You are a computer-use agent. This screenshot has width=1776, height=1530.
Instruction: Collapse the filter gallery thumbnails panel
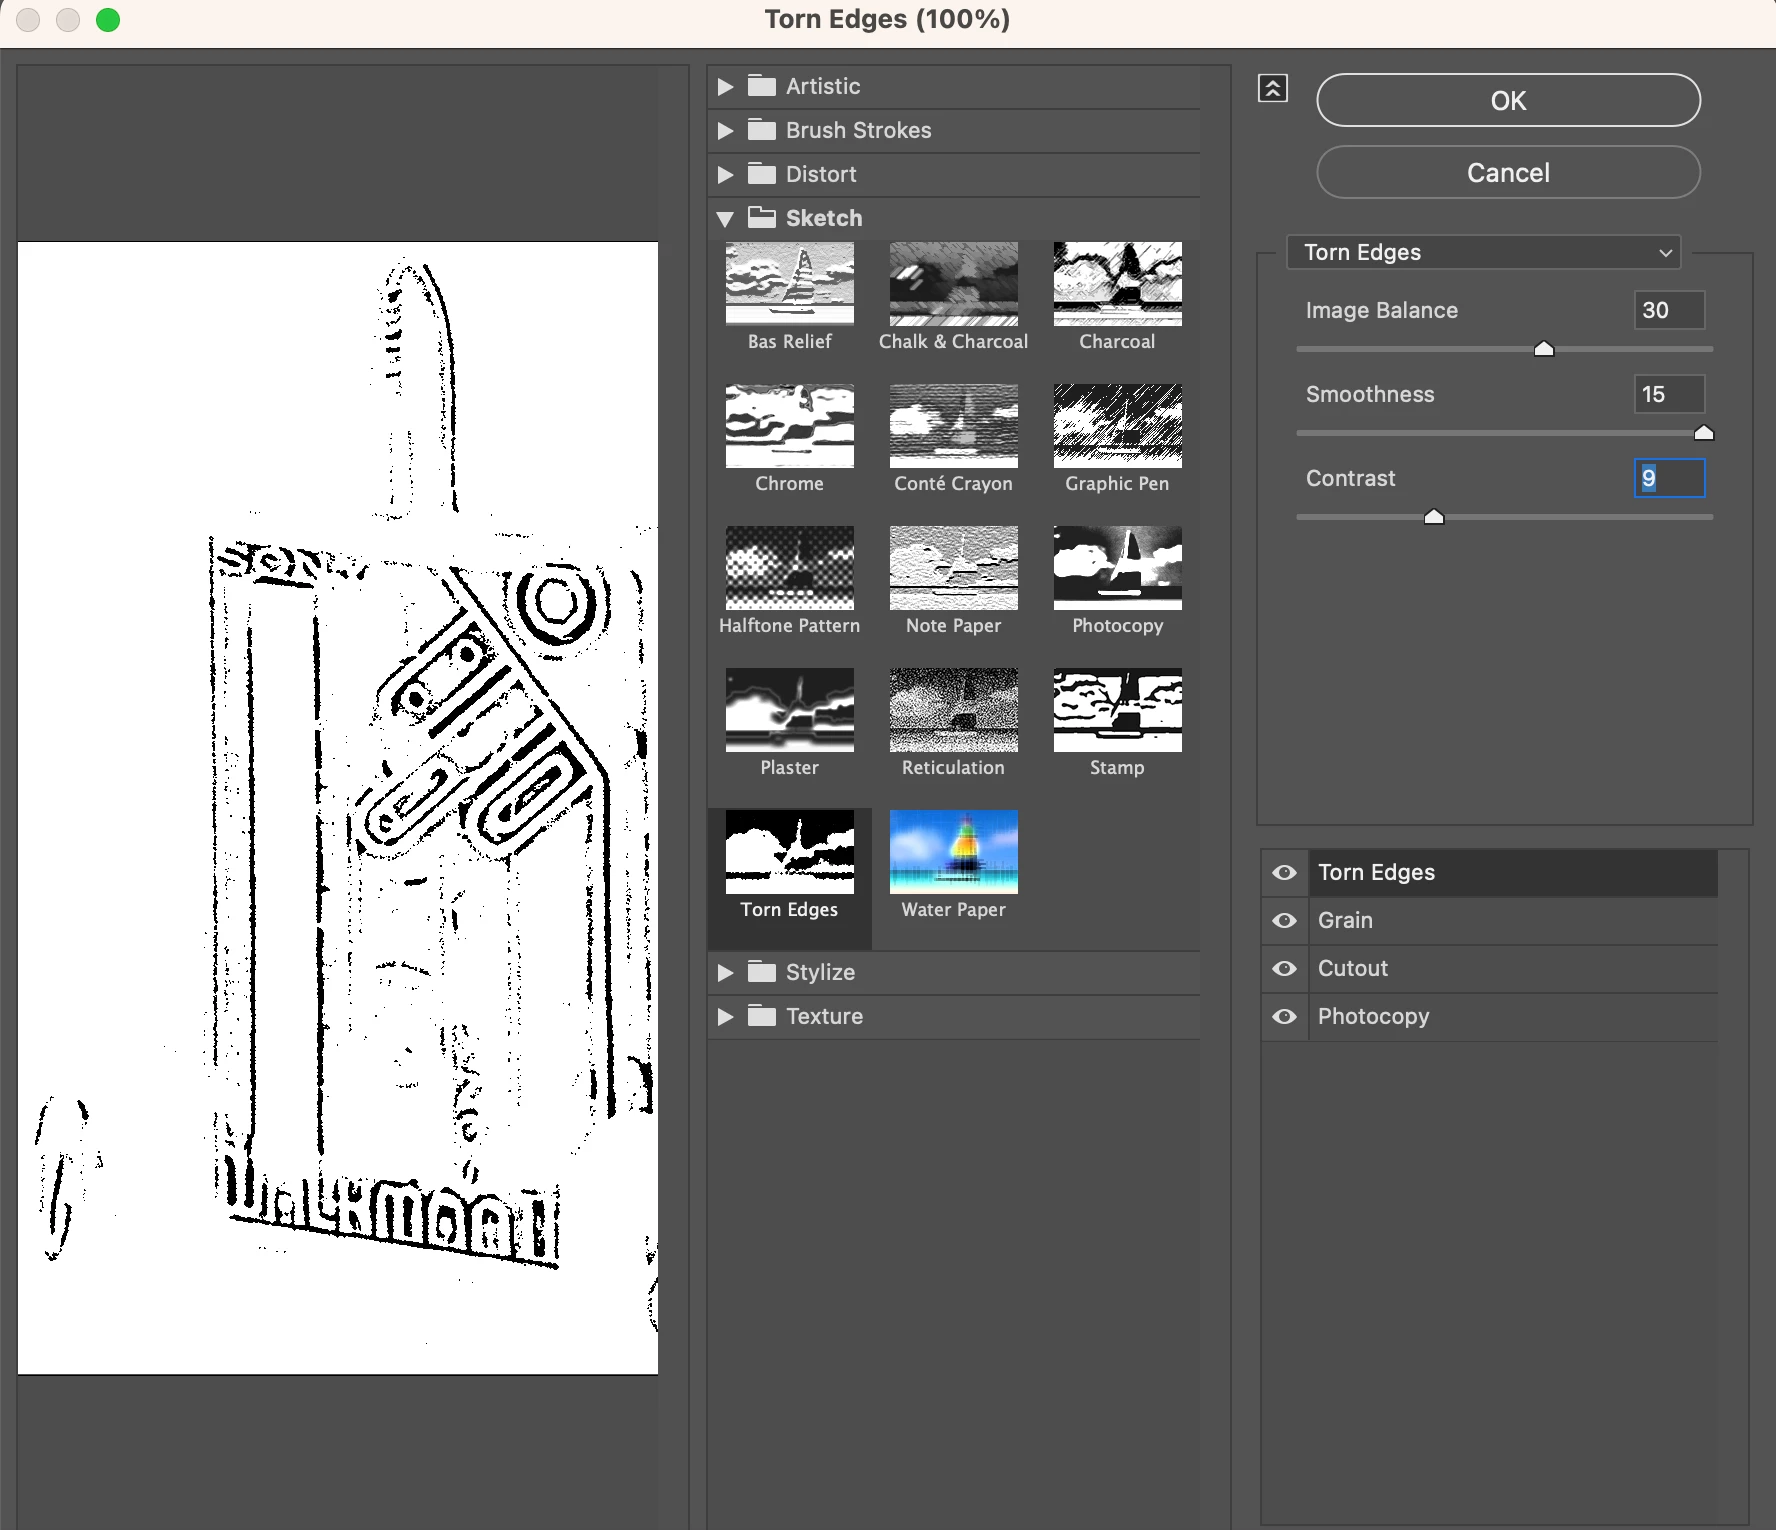pos(1273,89)
